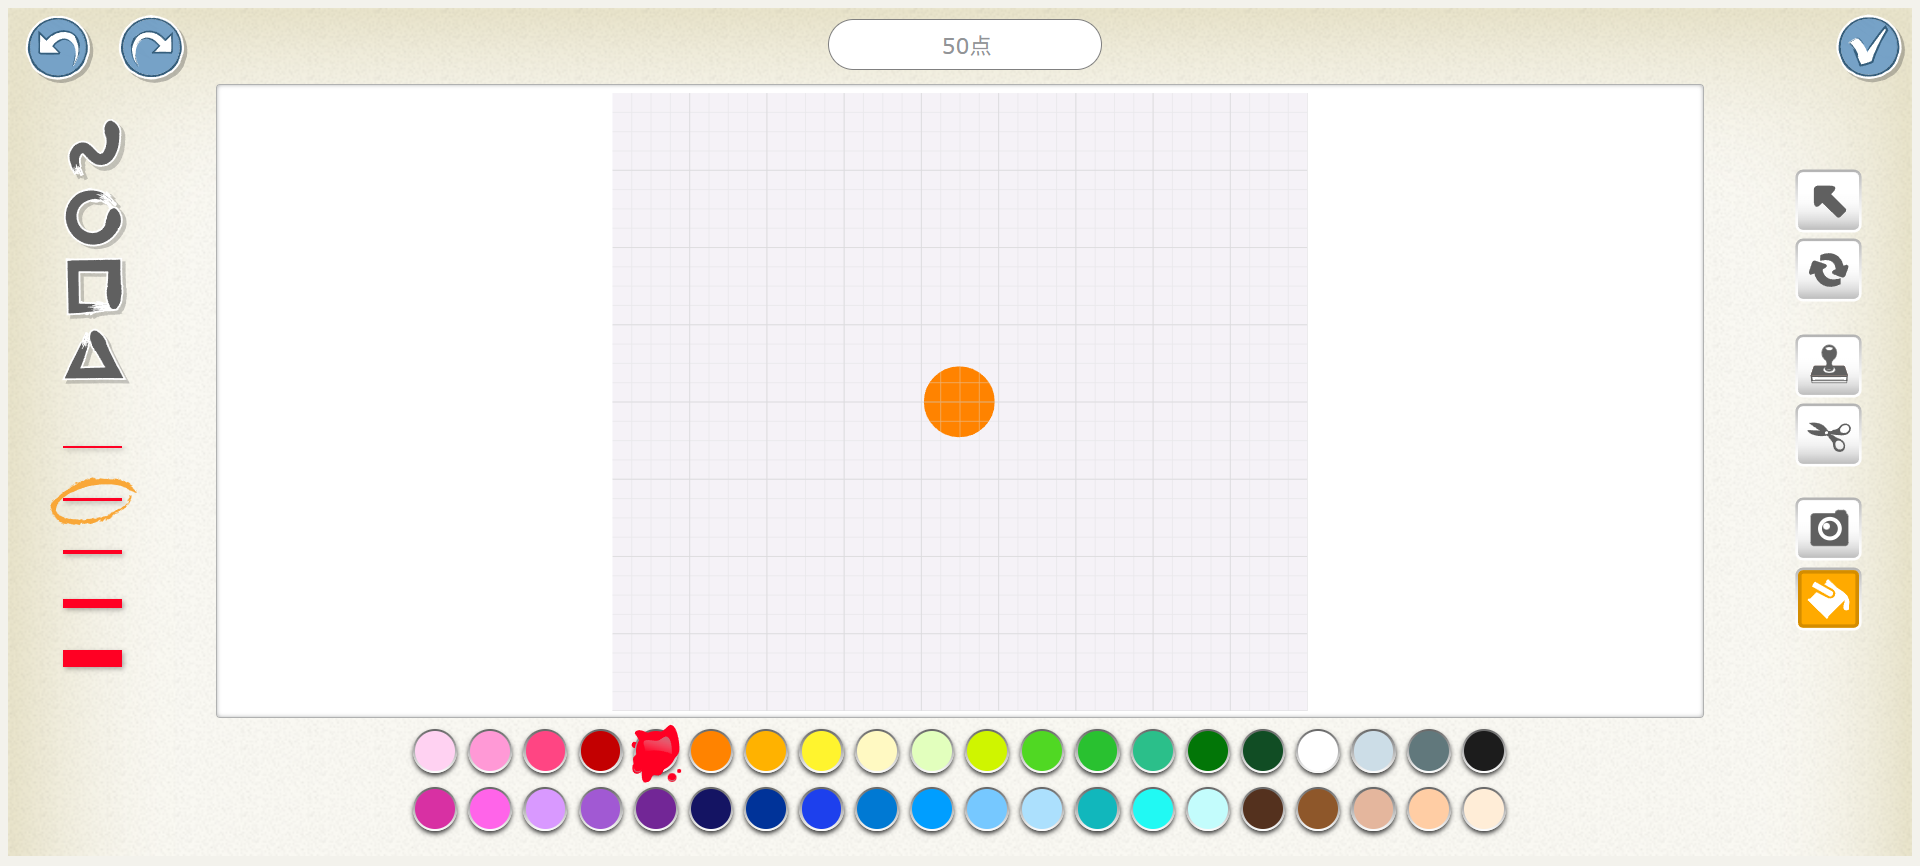Choose the arrow selection tool
This screenshot has height=866, width=1920.
[1828, 201]
